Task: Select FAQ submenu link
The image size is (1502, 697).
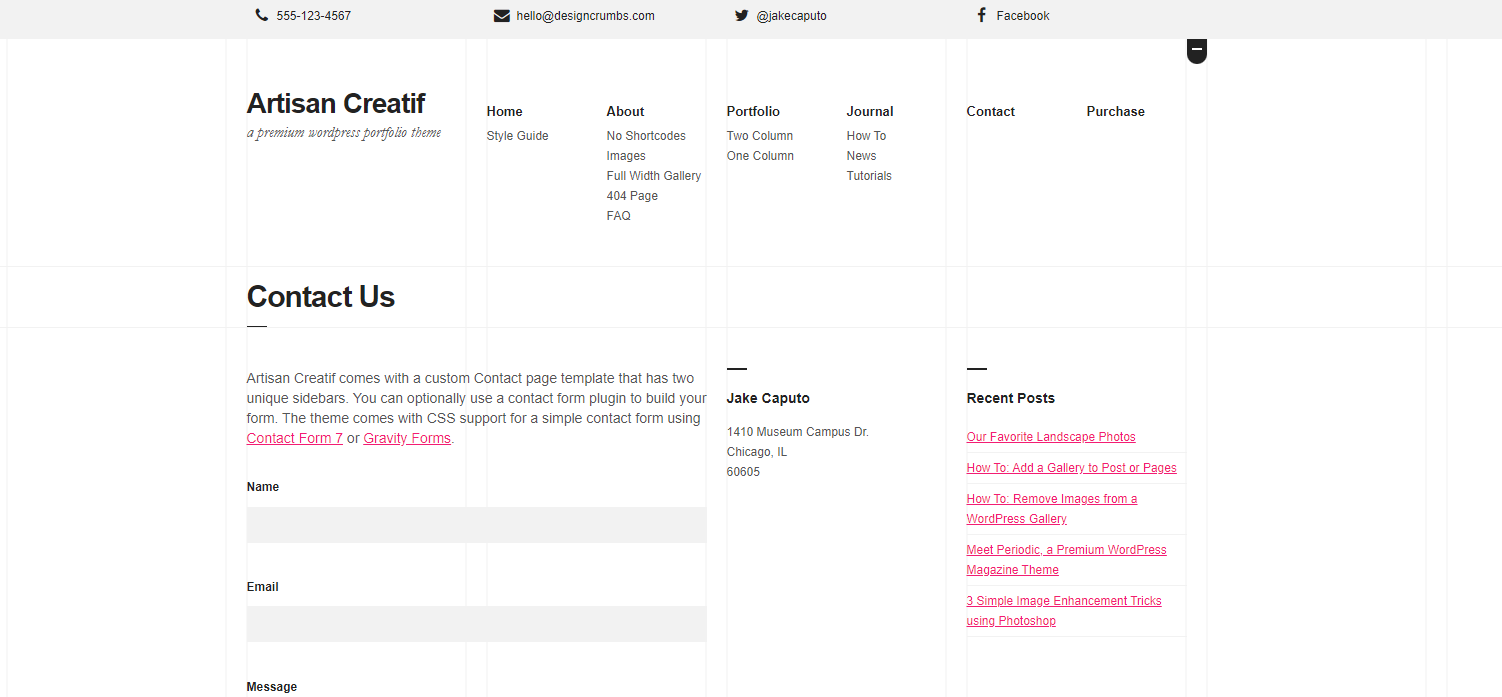Action: point(619,216)
